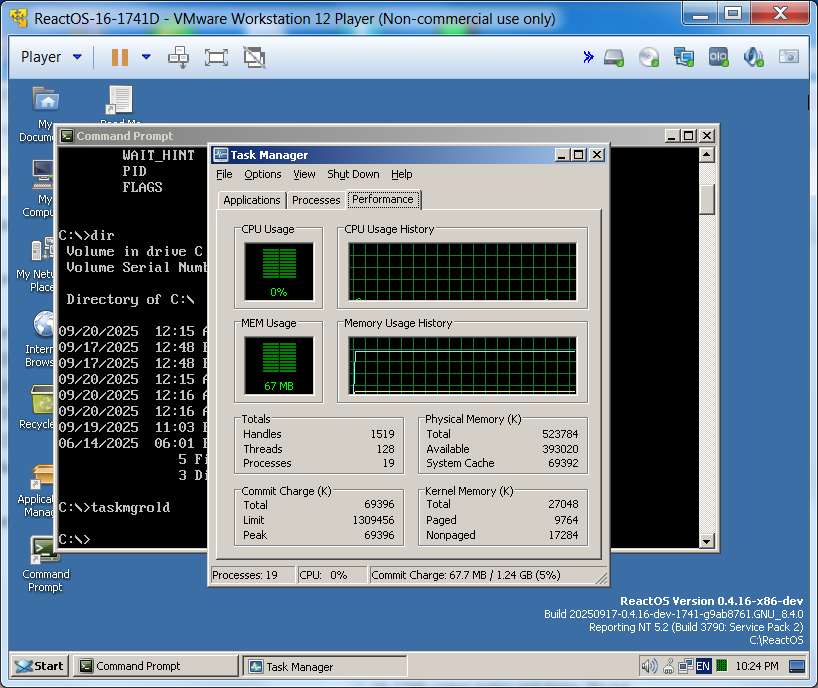Click the CD/DVD drive device icon
The image size is (818, 688).
pos(649,57)
